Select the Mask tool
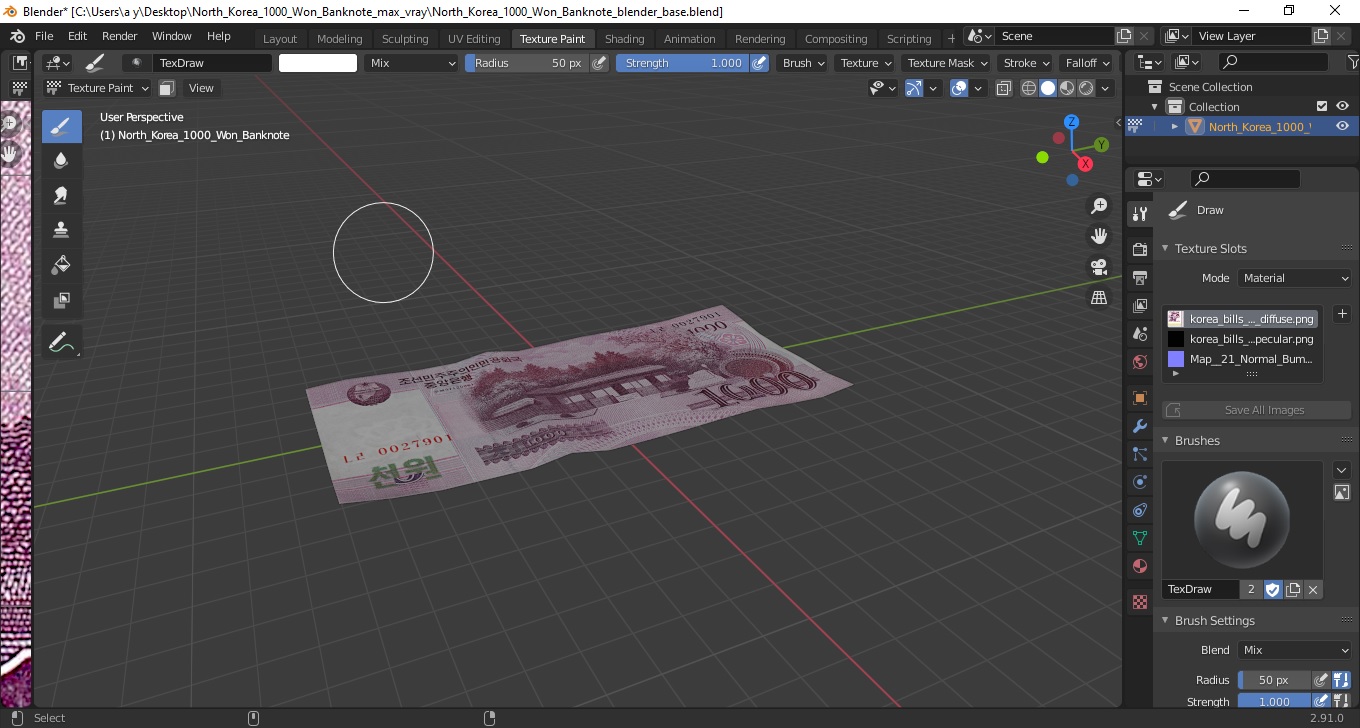This screenshot has height=728, width=1360. pyautogui.click(x=61, y=300)
